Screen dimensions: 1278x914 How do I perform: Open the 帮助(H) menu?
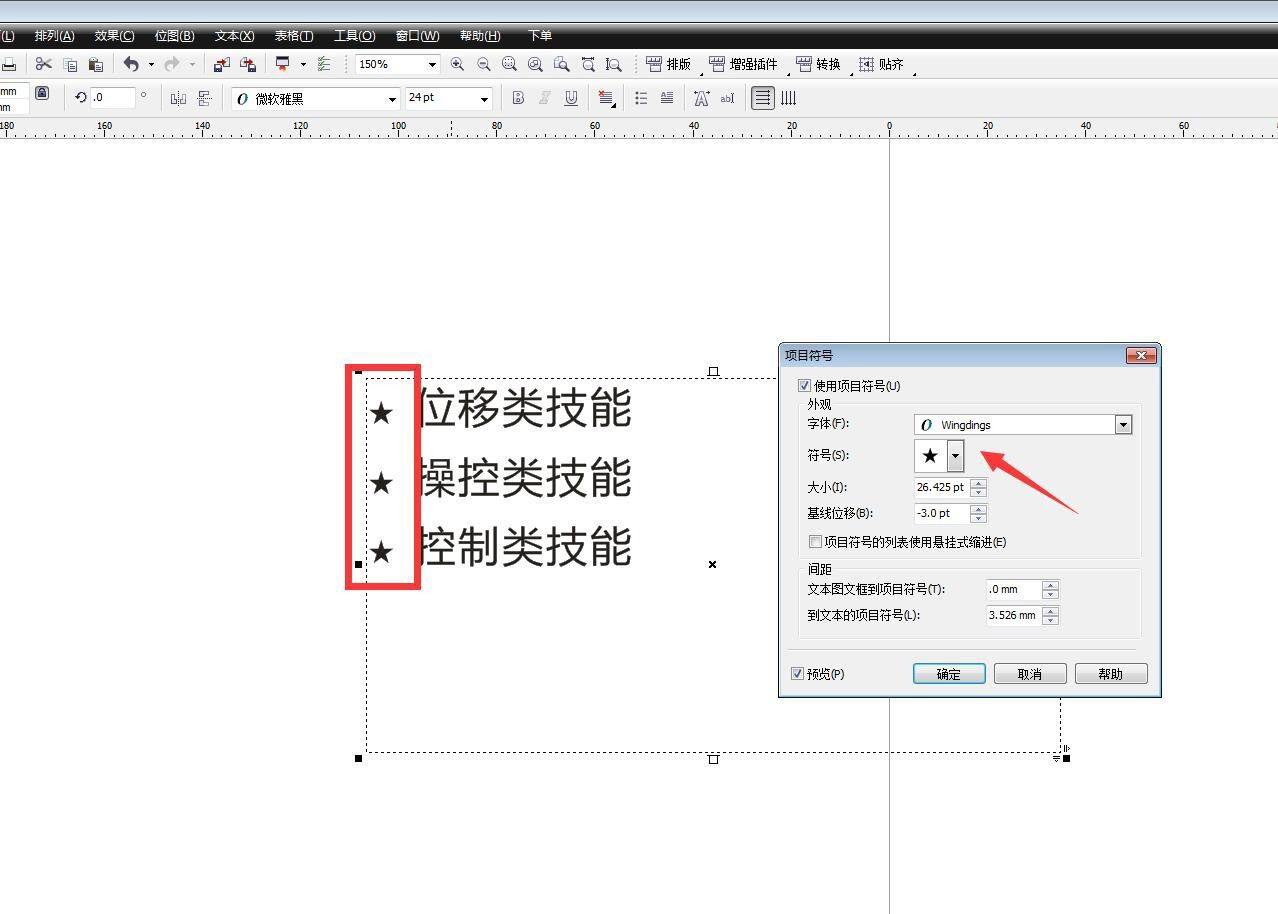tap(479, 35)
